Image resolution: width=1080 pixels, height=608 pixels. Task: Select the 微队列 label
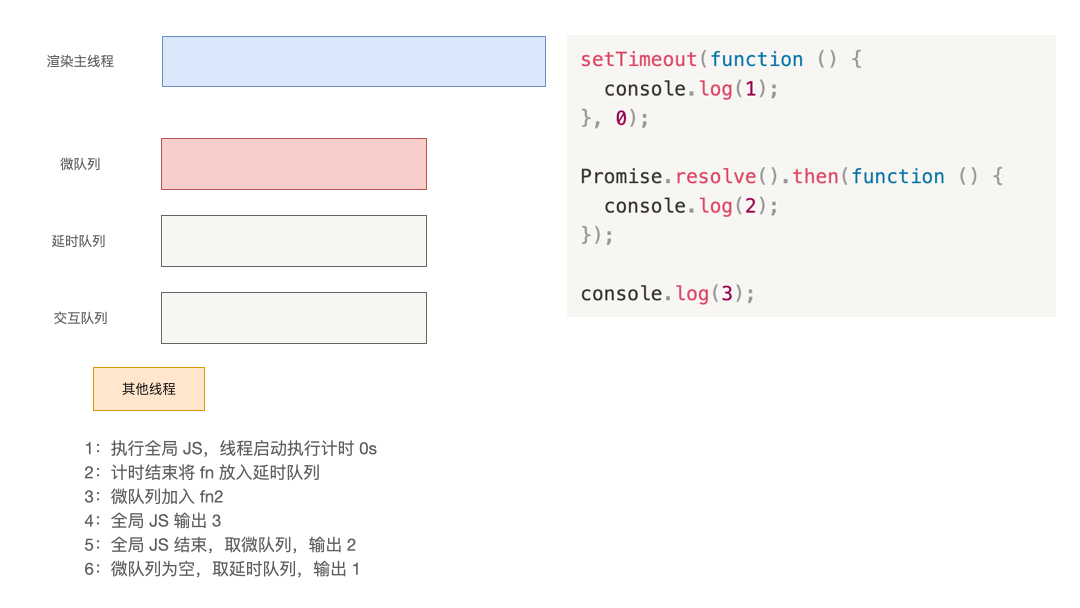tap(80, 164)
